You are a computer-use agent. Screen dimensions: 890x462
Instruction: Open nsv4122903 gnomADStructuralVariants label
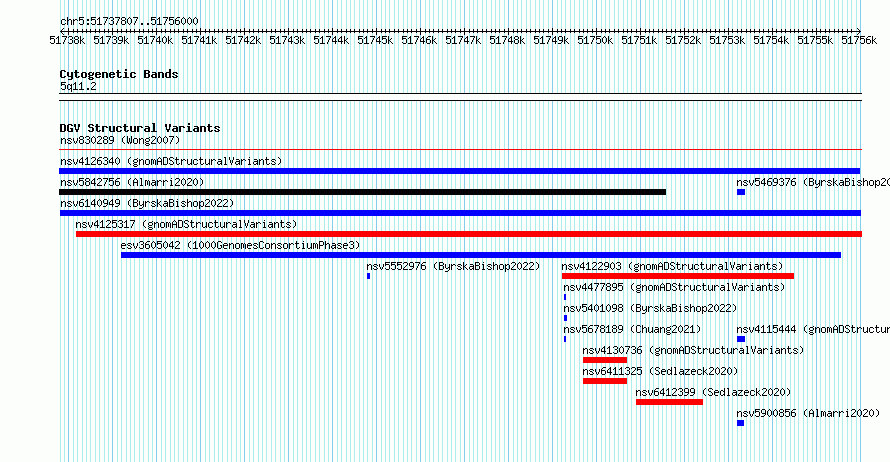pos(672,266)
